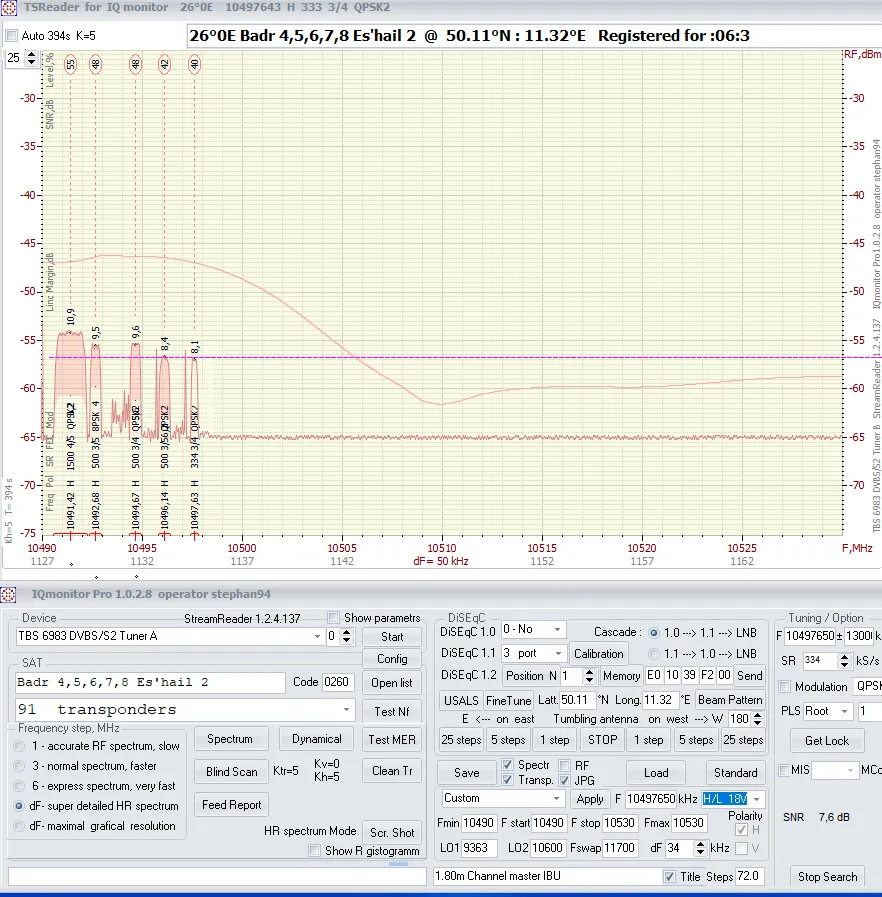
Task: Increase the SR value with stepper
Action: point(844,656)
